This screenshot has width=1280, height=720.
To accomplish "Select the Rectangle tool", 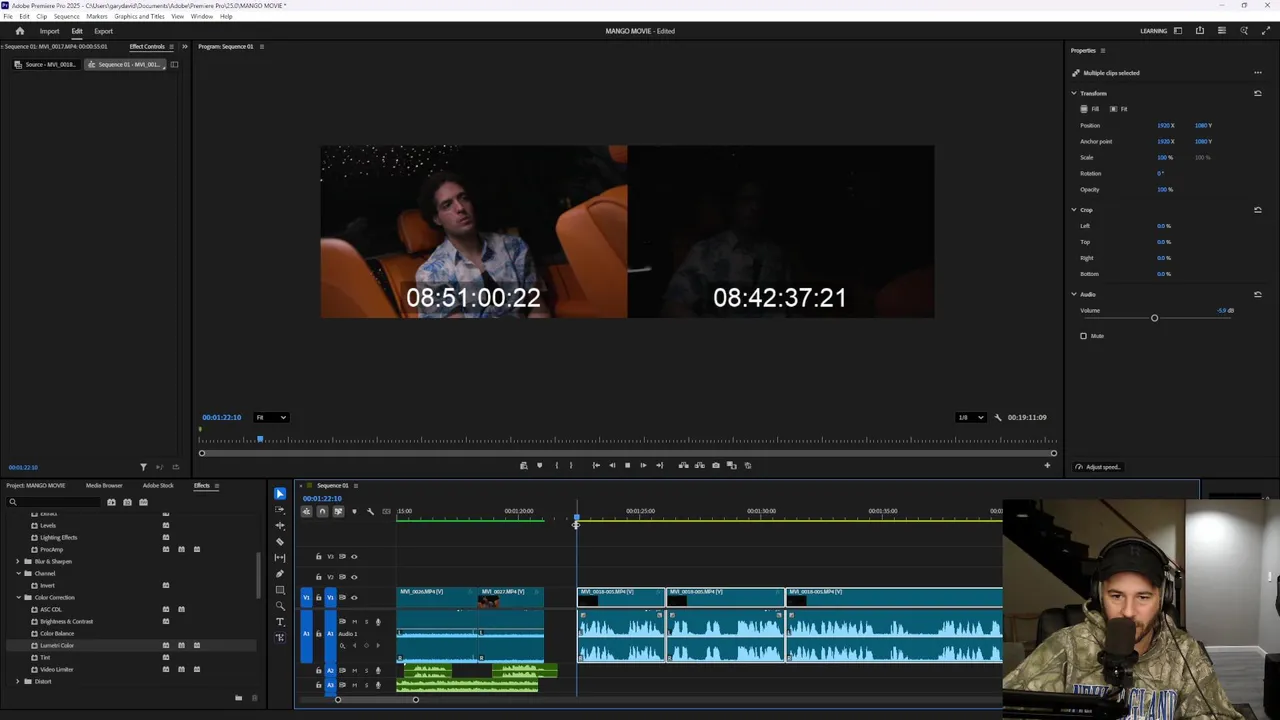I will click(x=280, y=590).
